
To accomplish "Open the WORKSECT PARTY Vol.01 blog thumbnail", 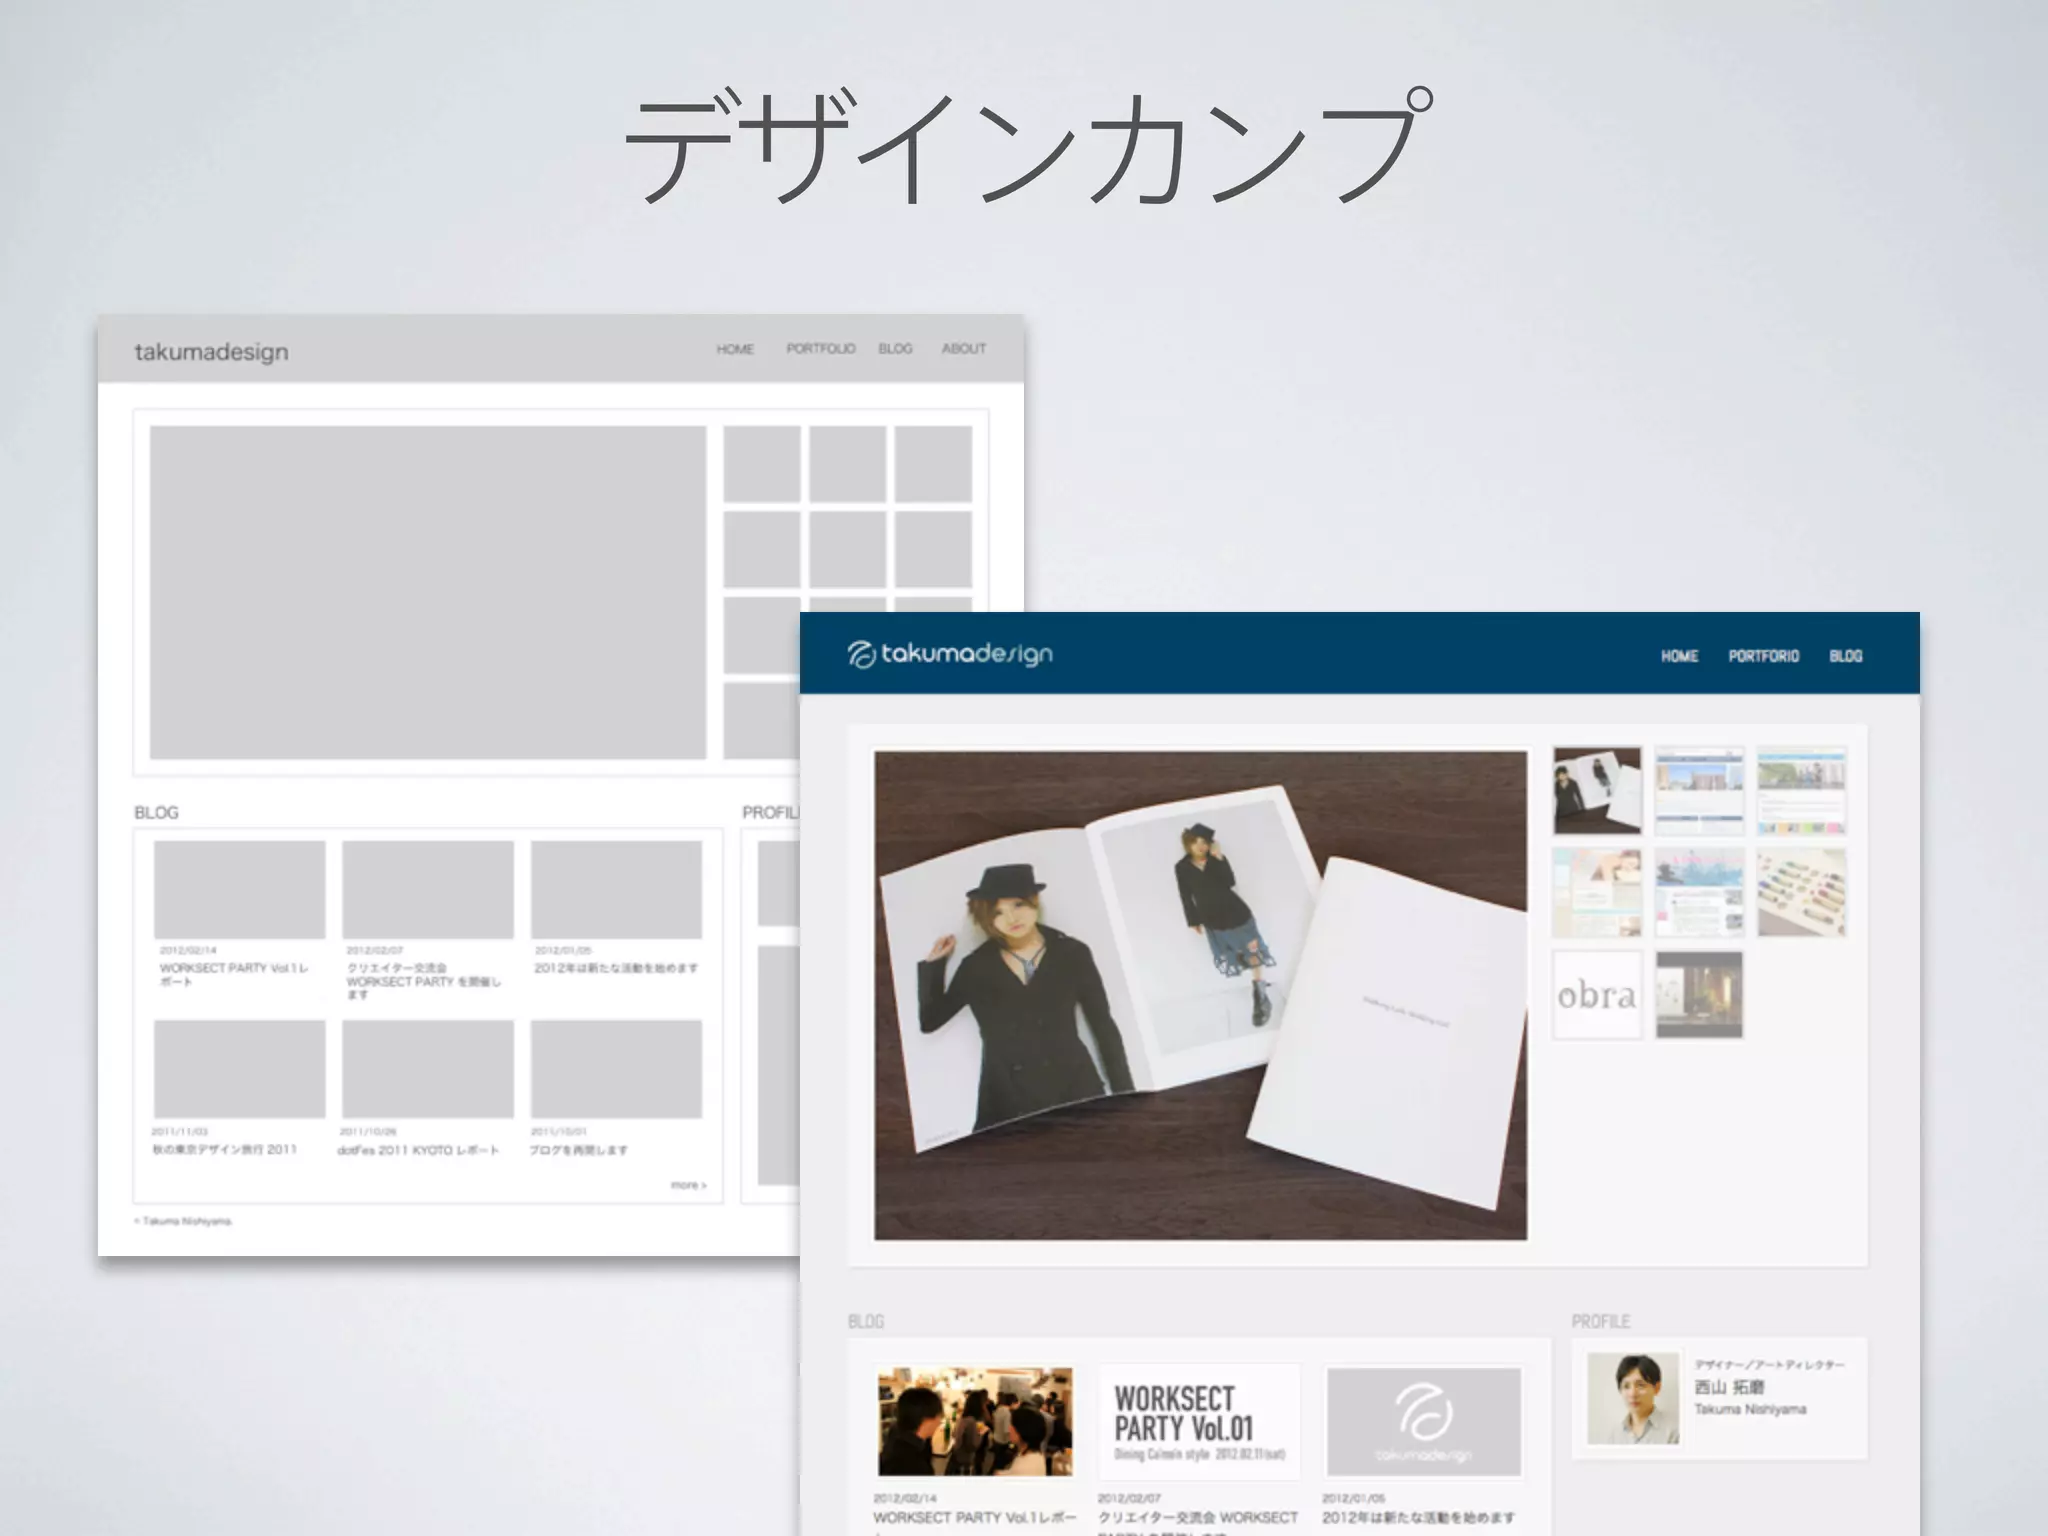I will pos(1199,1422).
